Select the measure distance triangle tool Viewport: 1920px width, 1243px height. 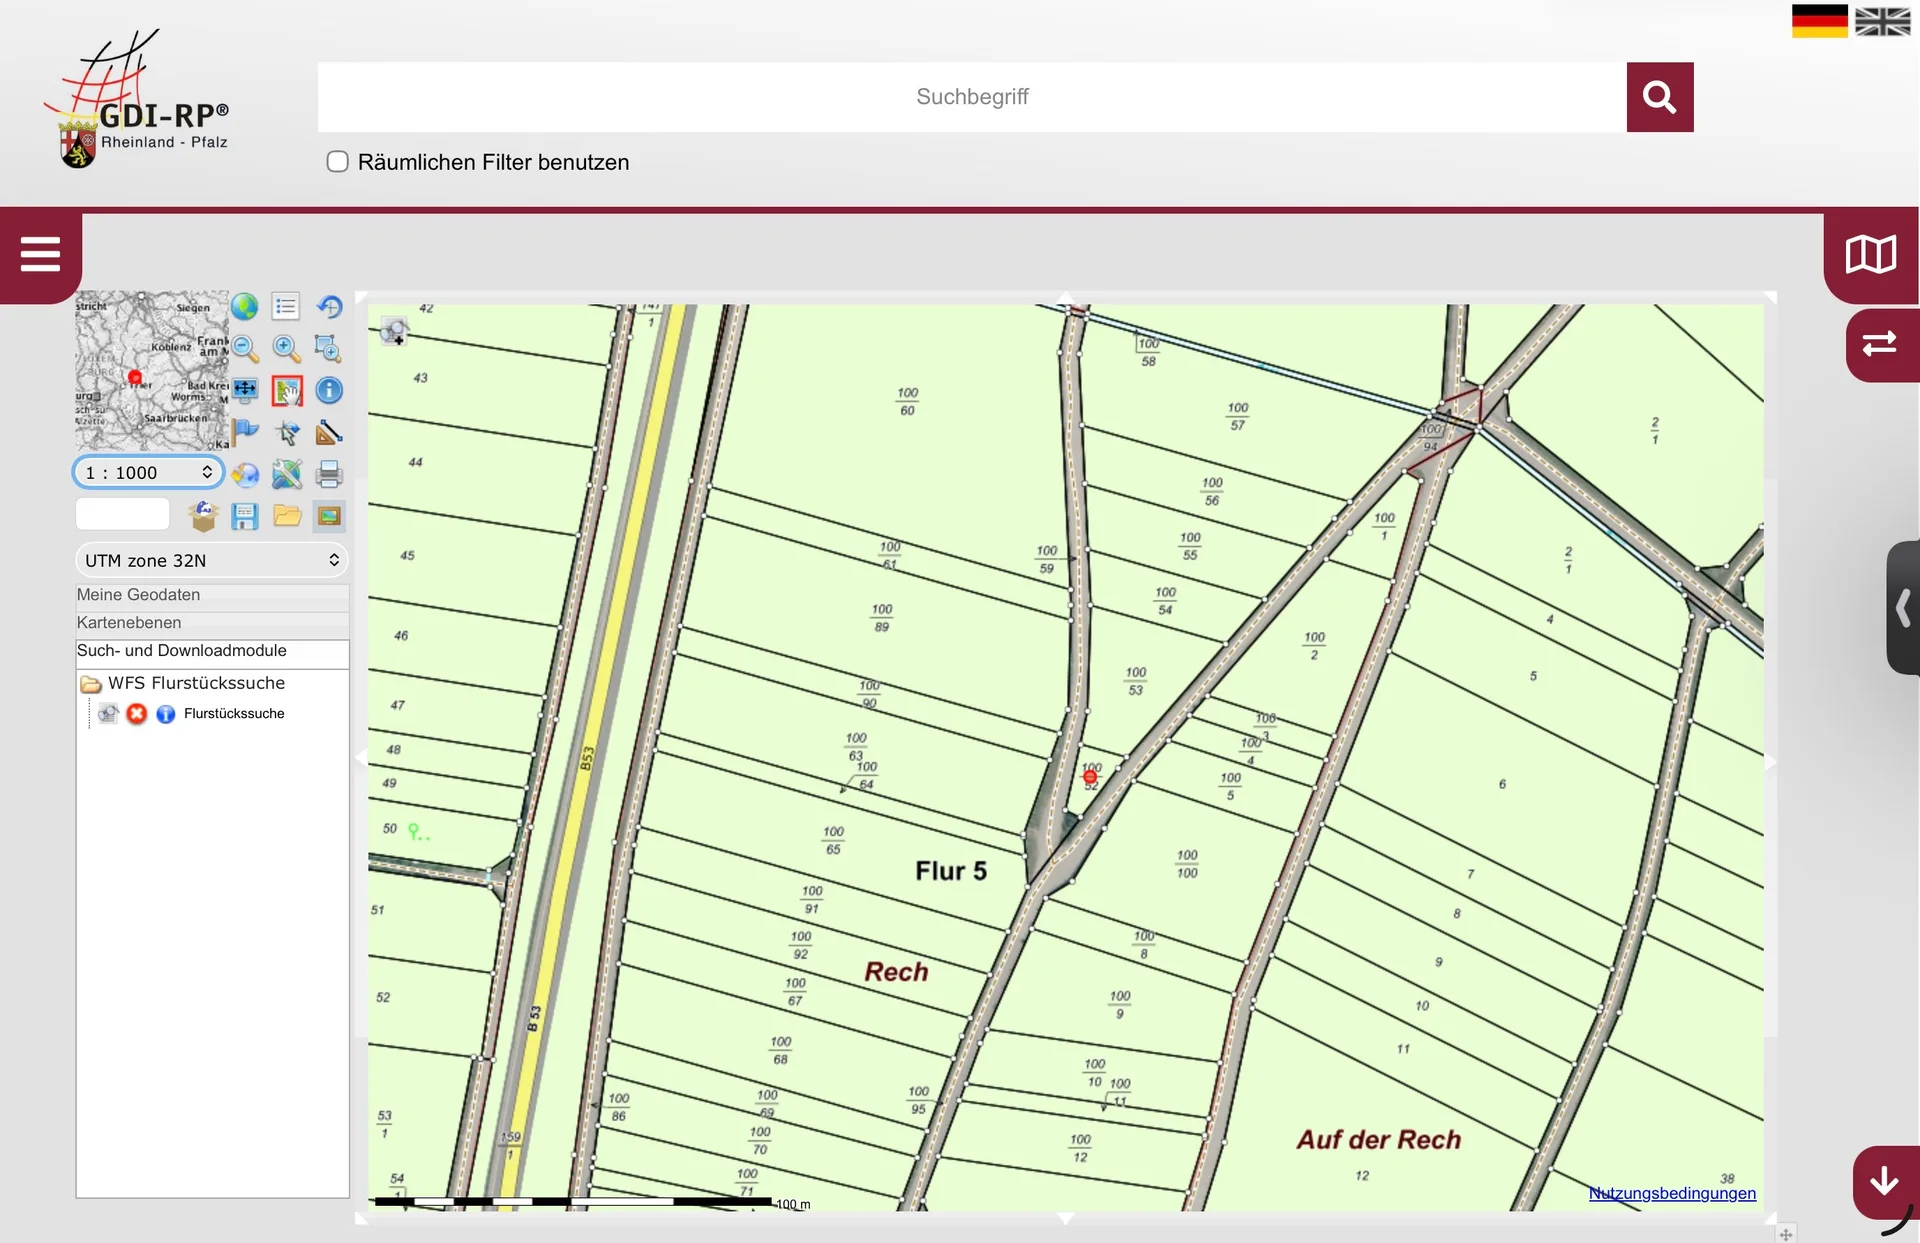coord(329,432)
